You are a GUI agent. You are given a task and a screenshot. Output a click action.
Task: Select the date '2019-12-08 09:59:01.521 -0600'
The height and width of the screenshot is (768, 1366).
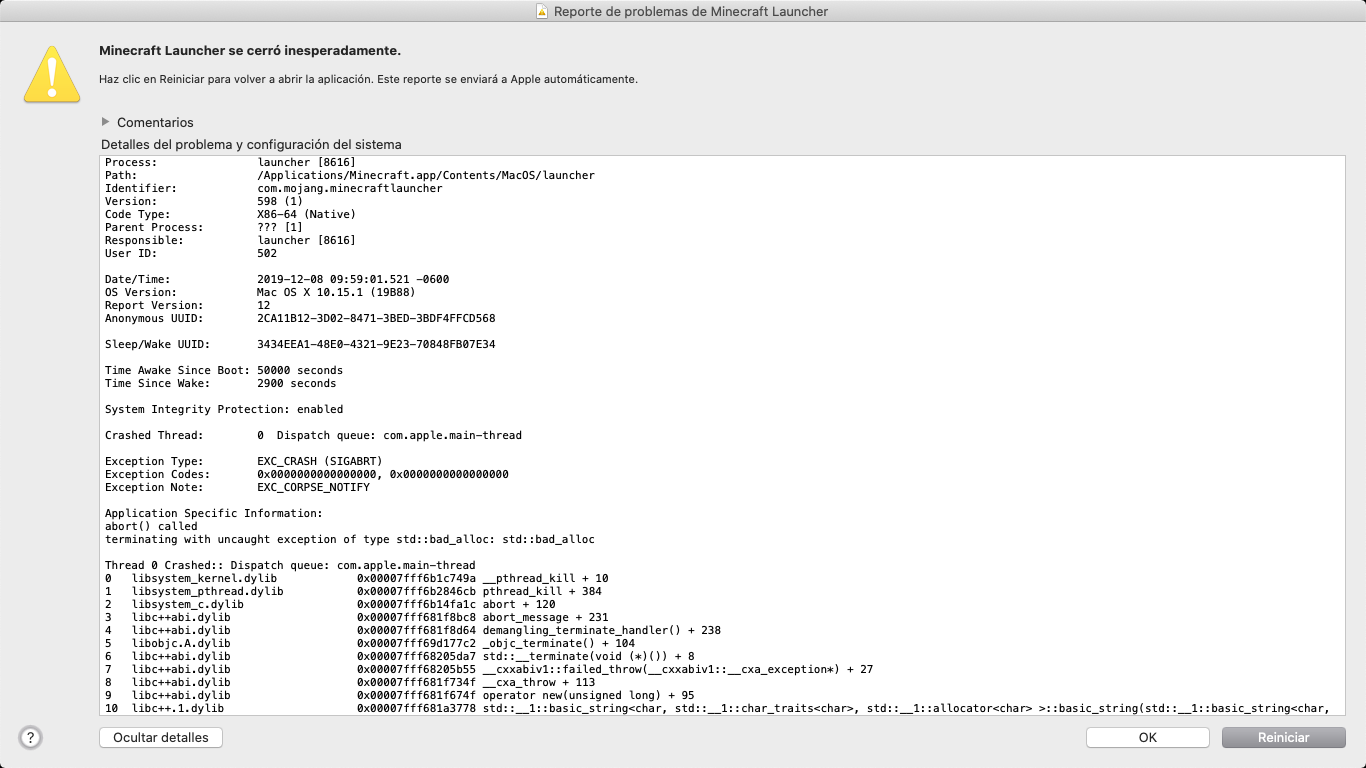tap(353, 279)
